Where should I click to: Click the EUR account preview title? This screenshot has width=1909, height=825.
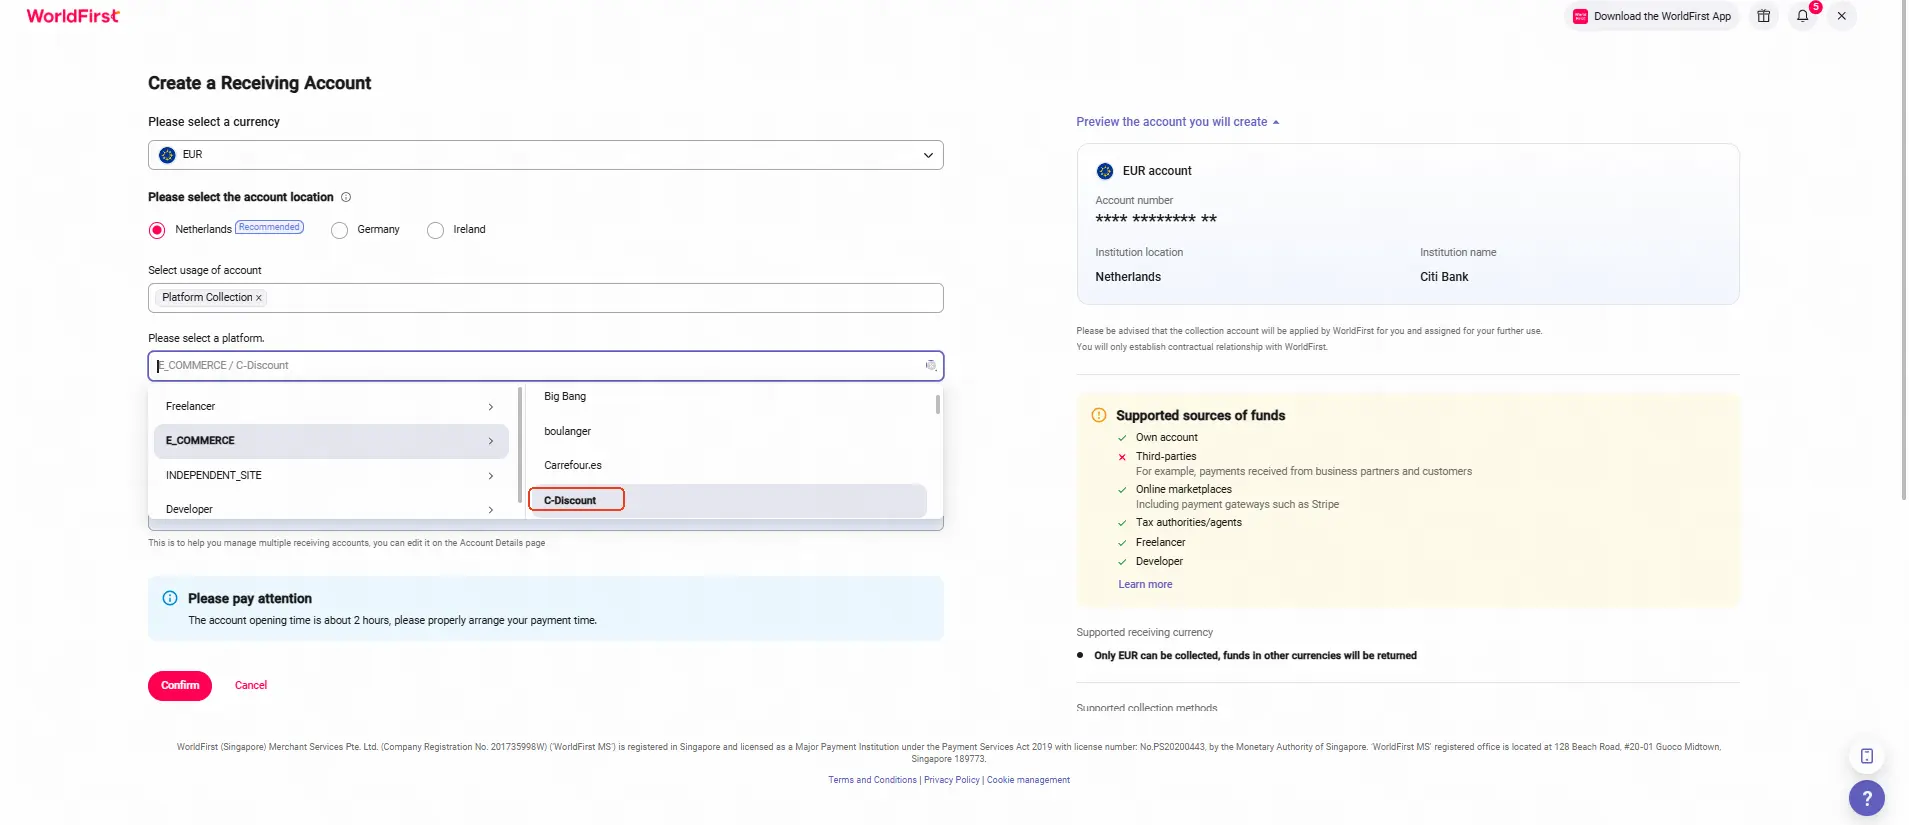coord(1157,171)
